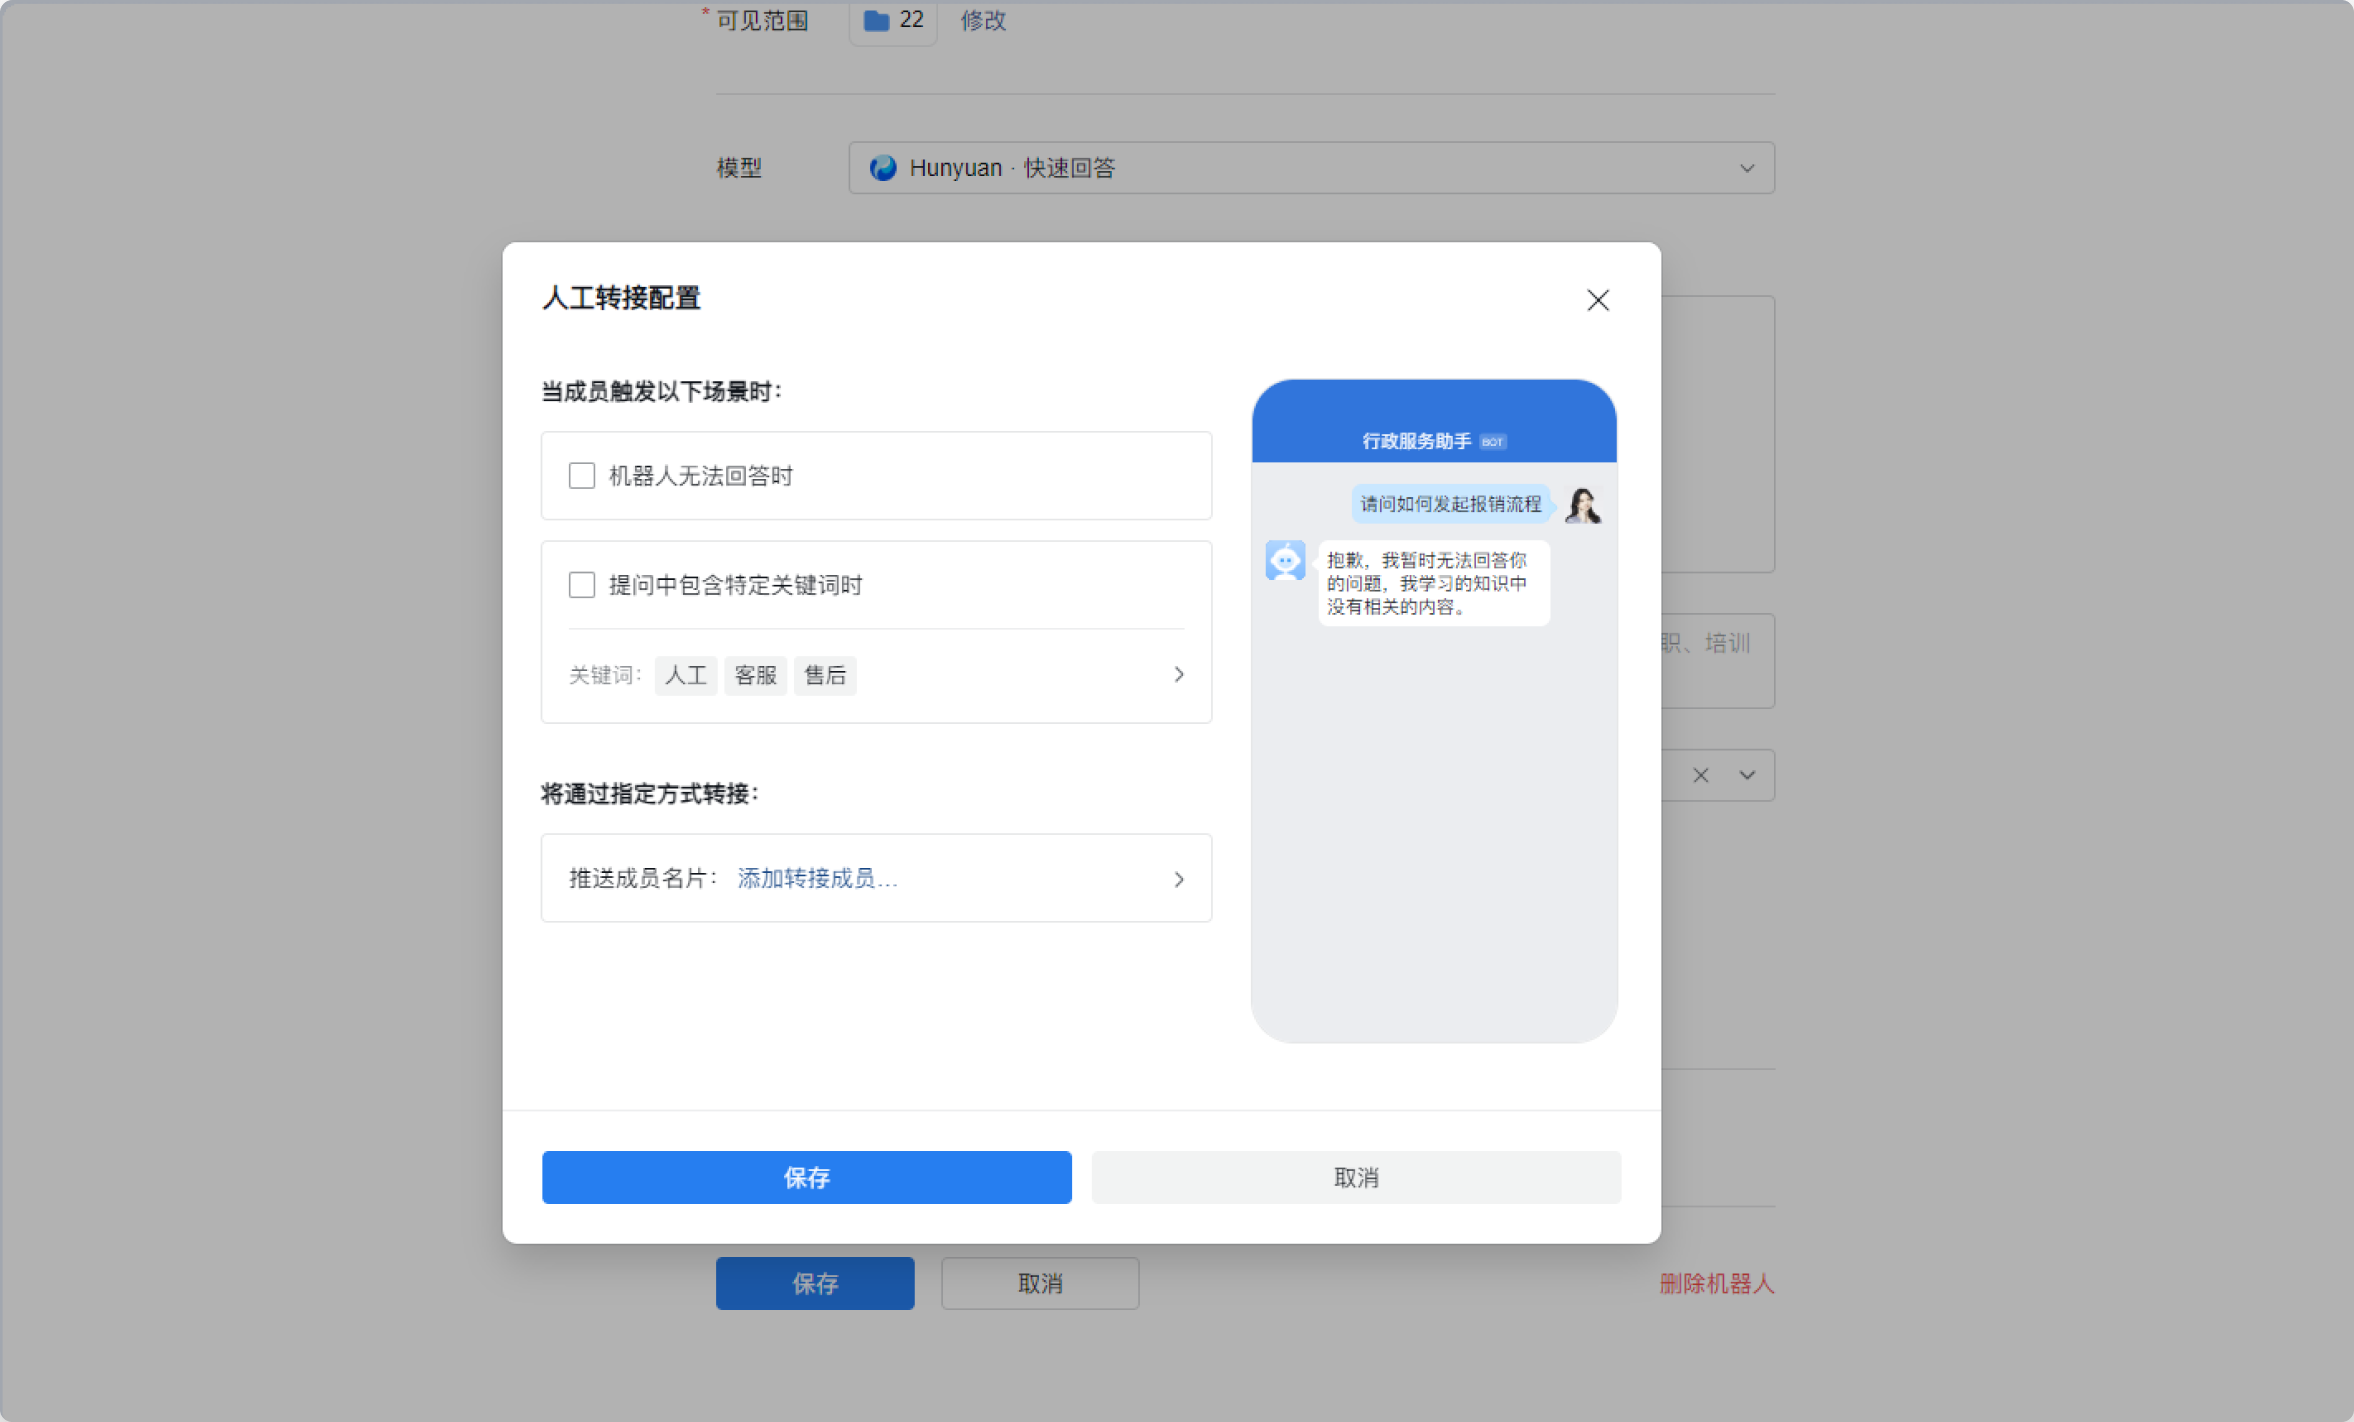The image size is (2354, 1422).
Task: Click the BOT badge beside 行政服务助手
Action: tap(1493, 441)
